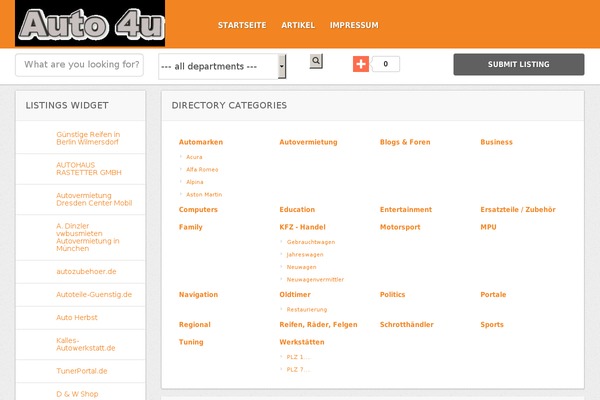Image resolution: width=600 pixels, height=400 pixels.
Task: Open Autohaus Rastetter GmbH listing
Action: [89, 169]
